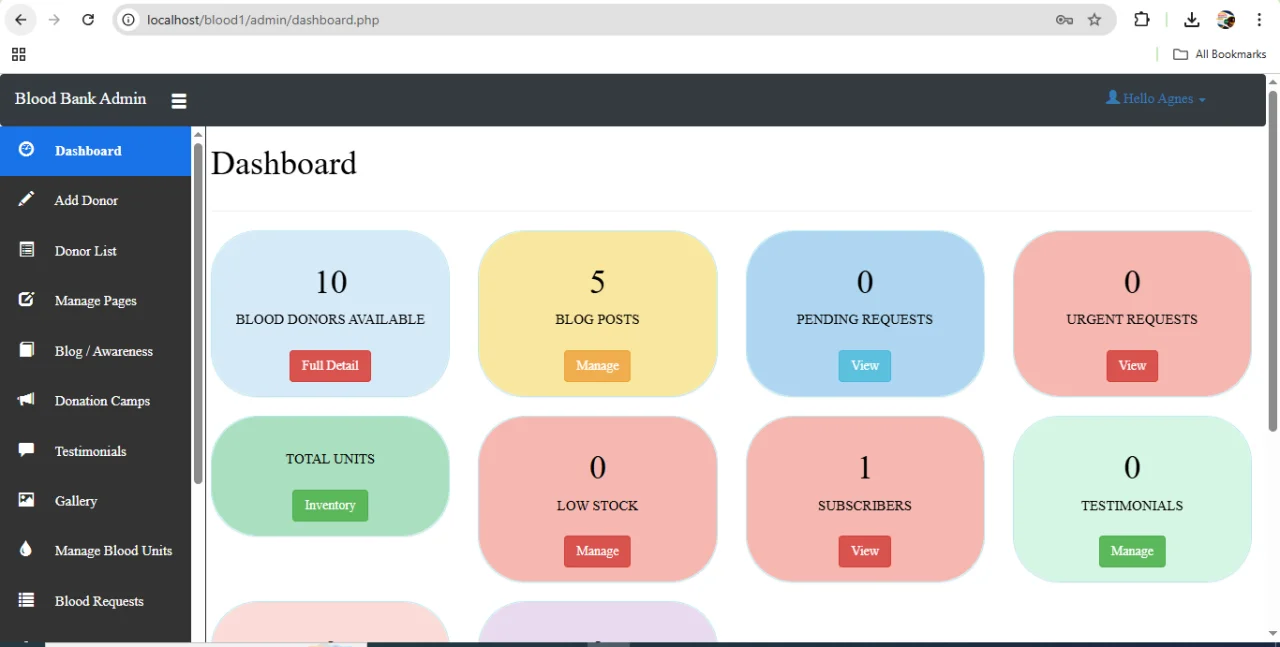Click the TOTAL UNITS label
This screenshot has width=1280, height=647.
[x=330, y=459]
